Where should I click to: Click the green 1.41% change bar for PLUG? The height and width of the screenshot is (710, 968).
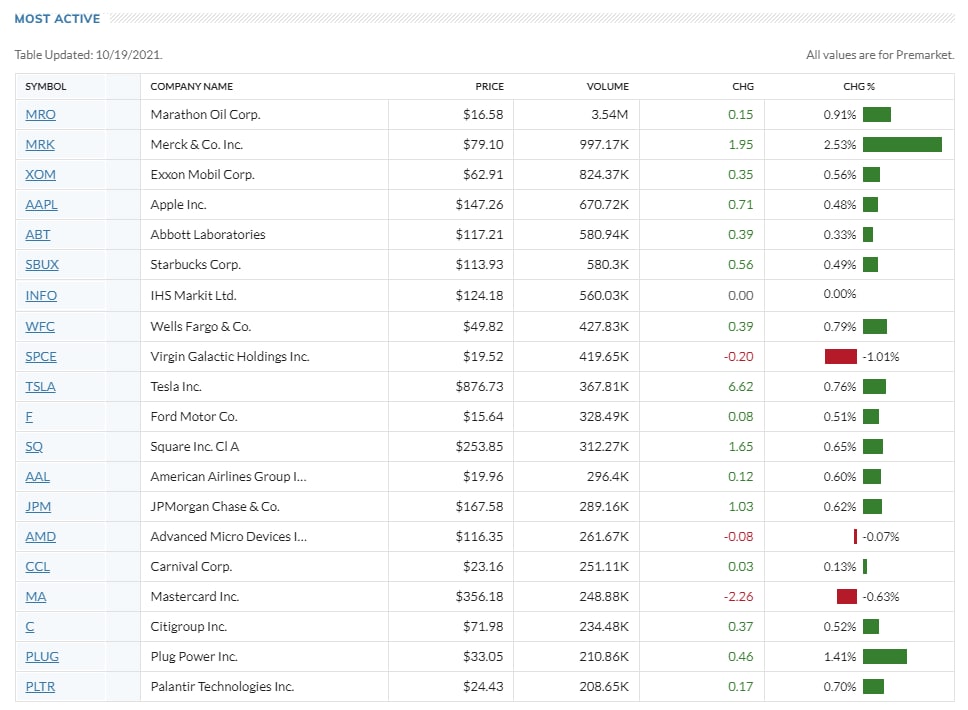(885, 657)
